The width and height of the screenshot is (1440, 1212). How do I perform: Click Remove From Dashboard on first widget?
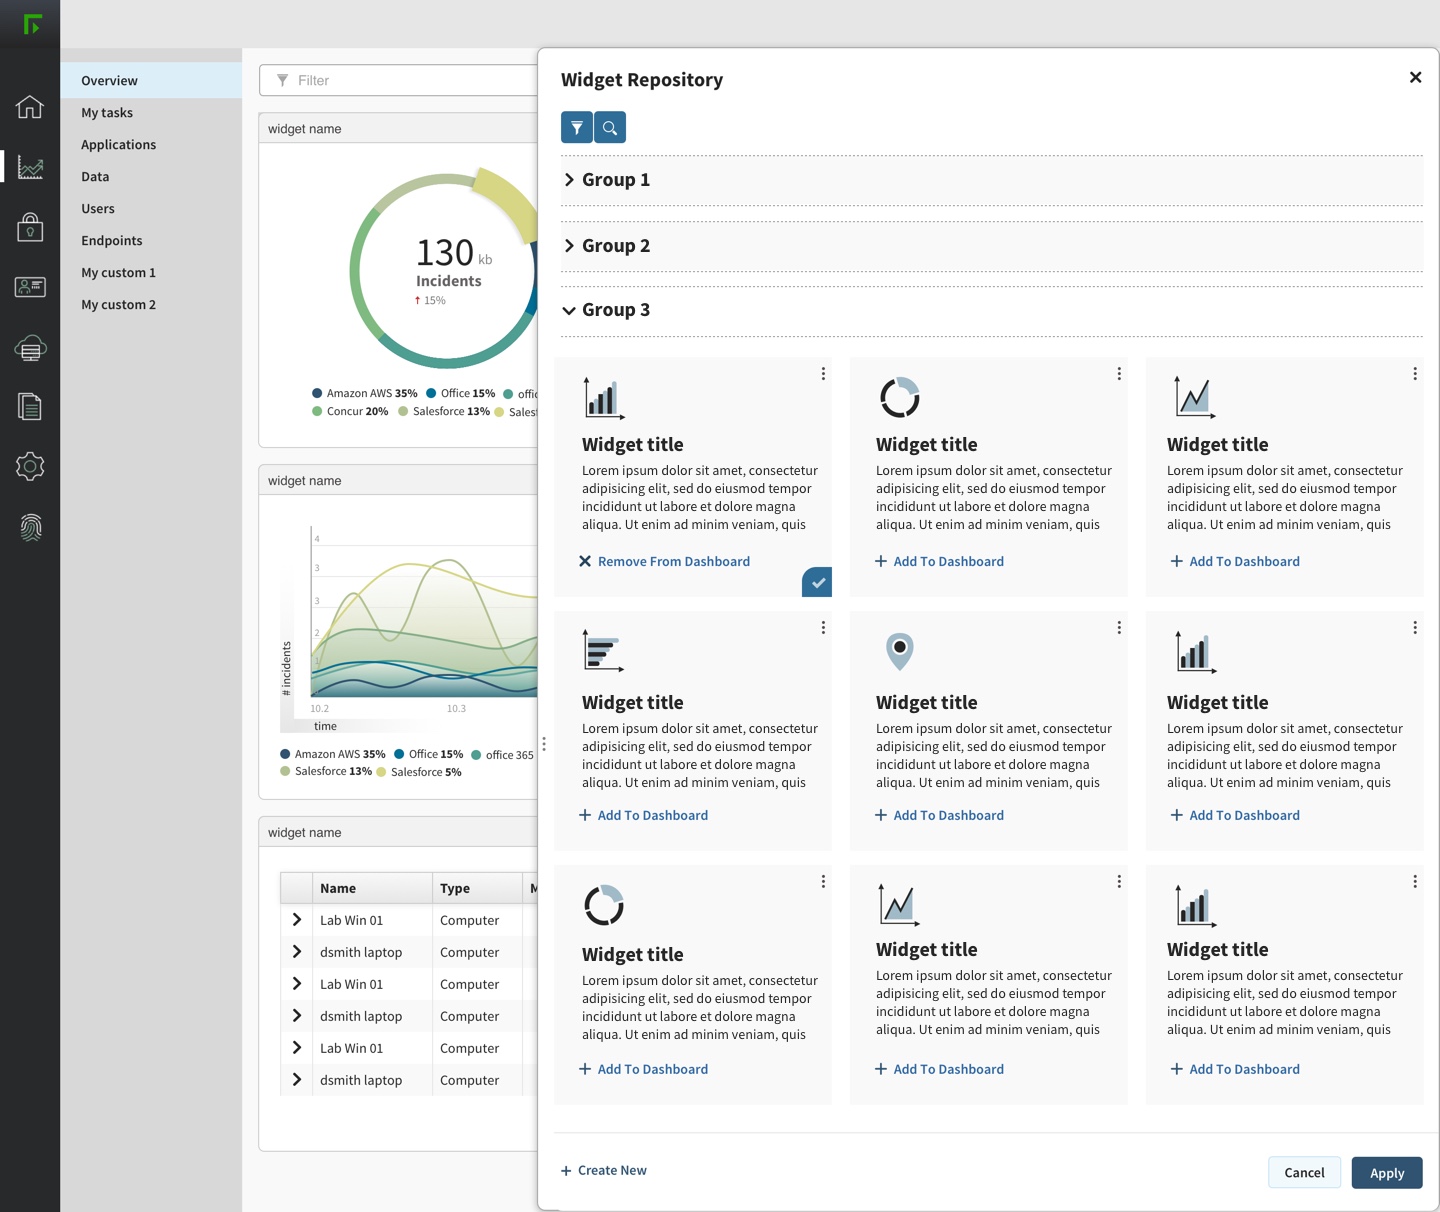click(664, 562)
